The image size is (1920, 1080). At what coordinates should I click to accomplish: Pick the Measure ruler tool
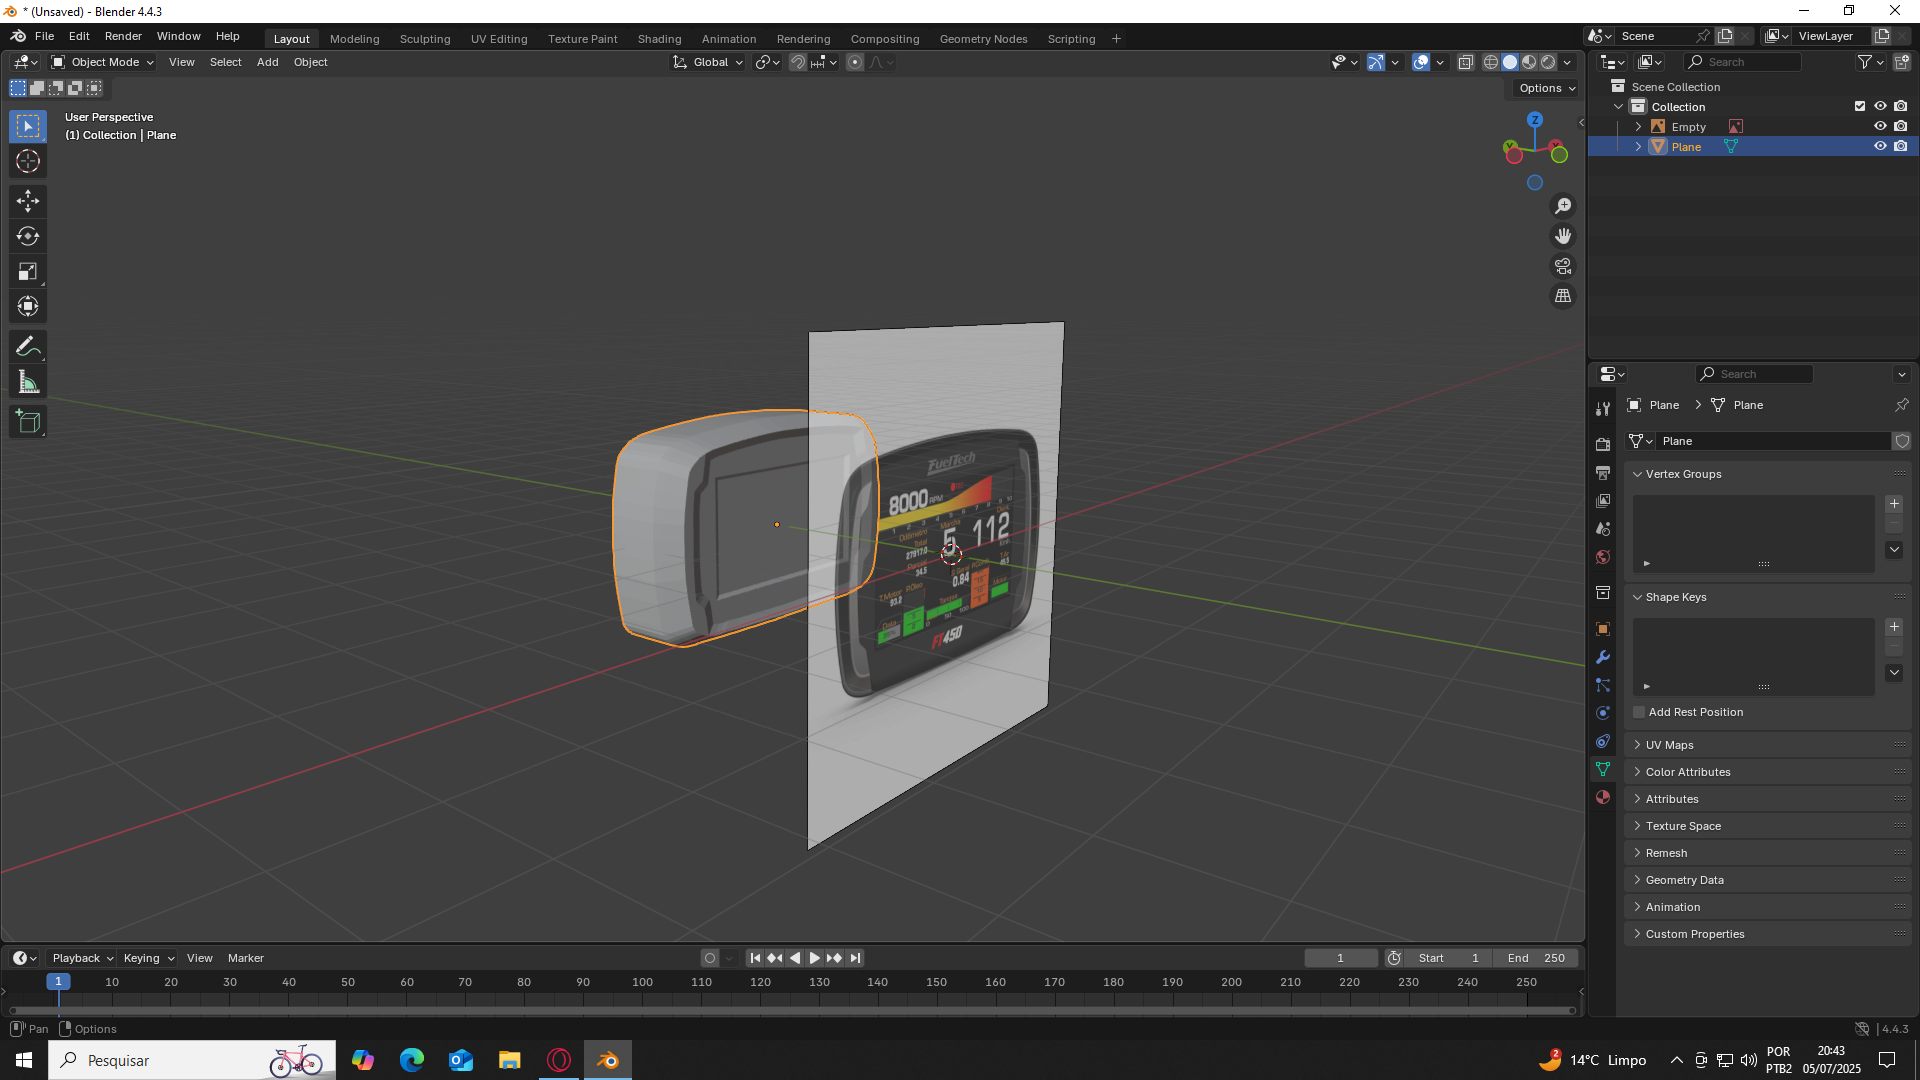point(28,382)
